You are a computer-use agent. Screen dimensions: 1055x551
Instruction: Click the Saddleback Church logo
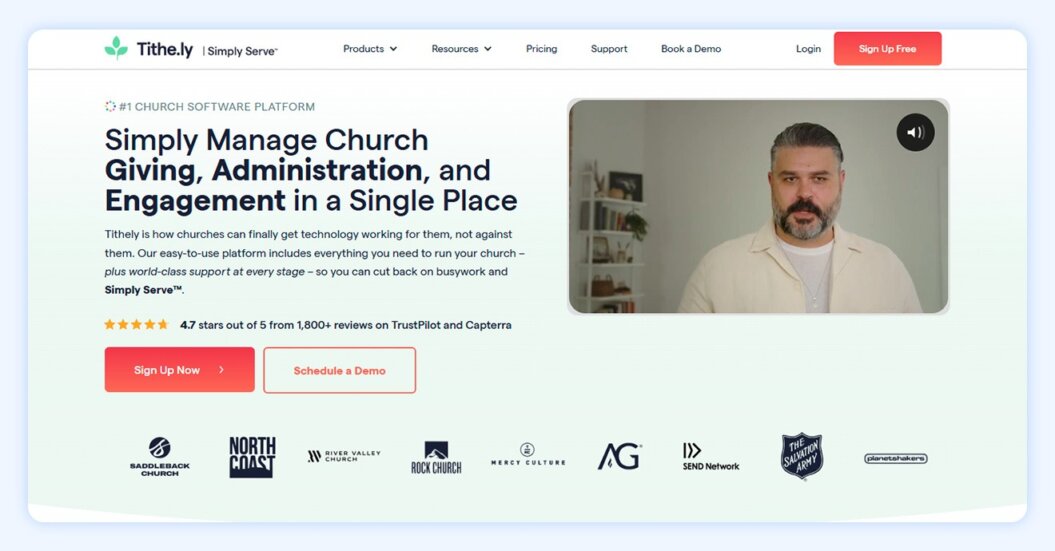tap(159, 457)
